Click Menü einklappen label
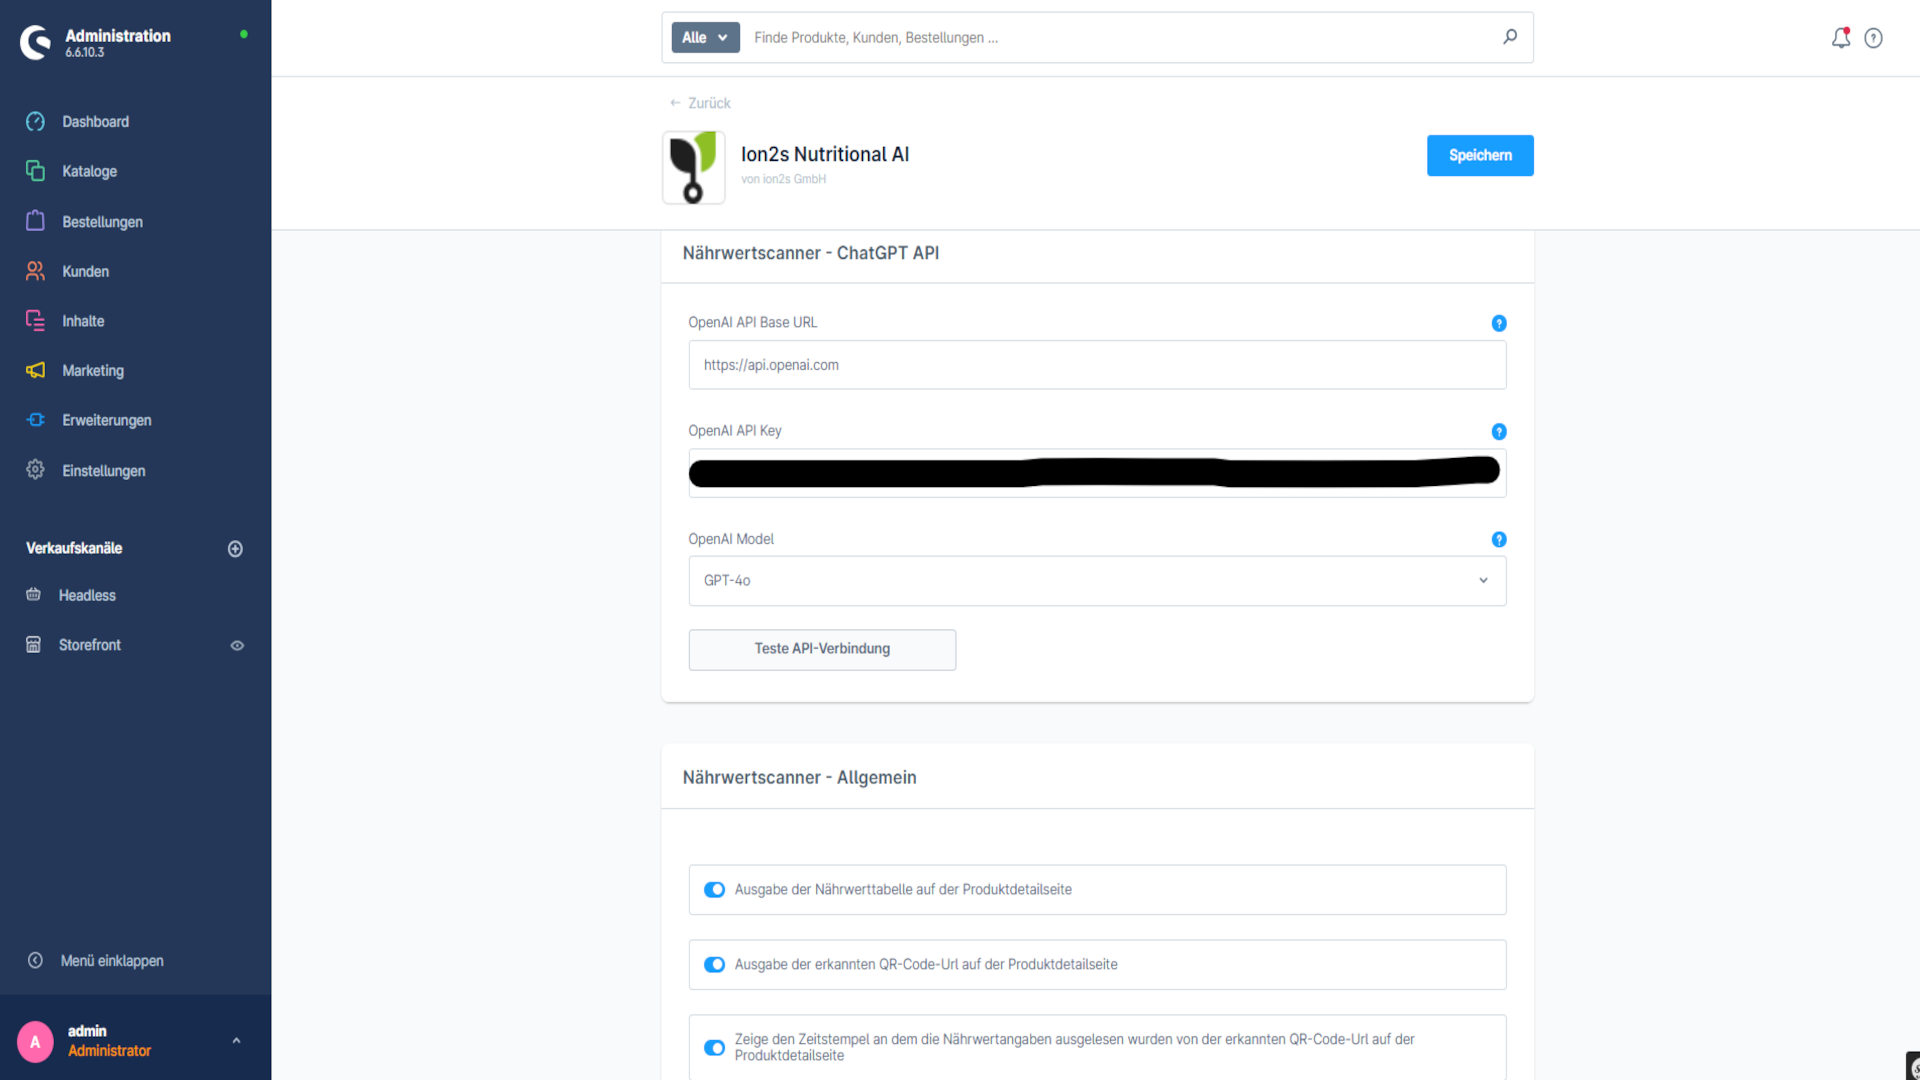Viewport: 1920px width, 1080px height. (x=112, y=960)
